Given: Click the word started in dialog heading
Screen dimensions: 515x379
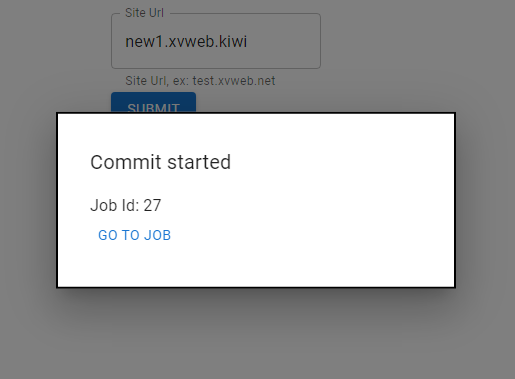Looking at the screenshot, I should (199, 162).
